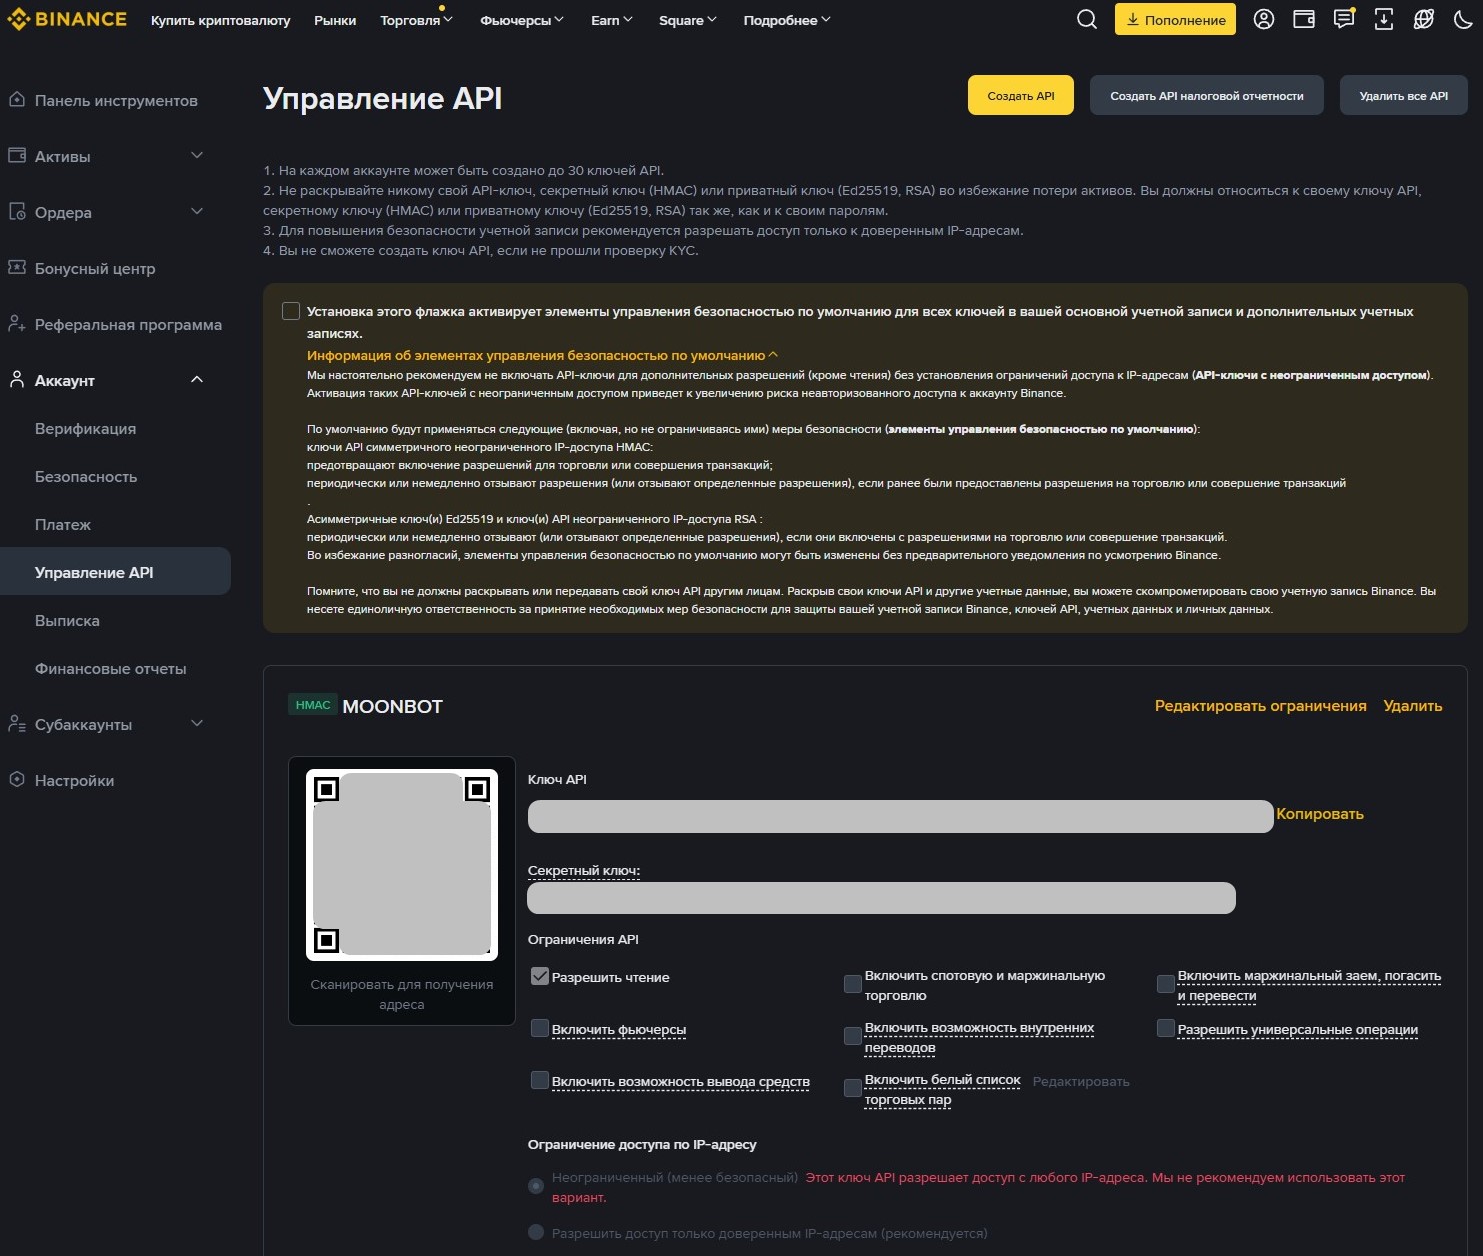Open the language globe icon
Image resolution: width=1483 pixels, height=1256 pixels.
click(x=1424, y=20)
